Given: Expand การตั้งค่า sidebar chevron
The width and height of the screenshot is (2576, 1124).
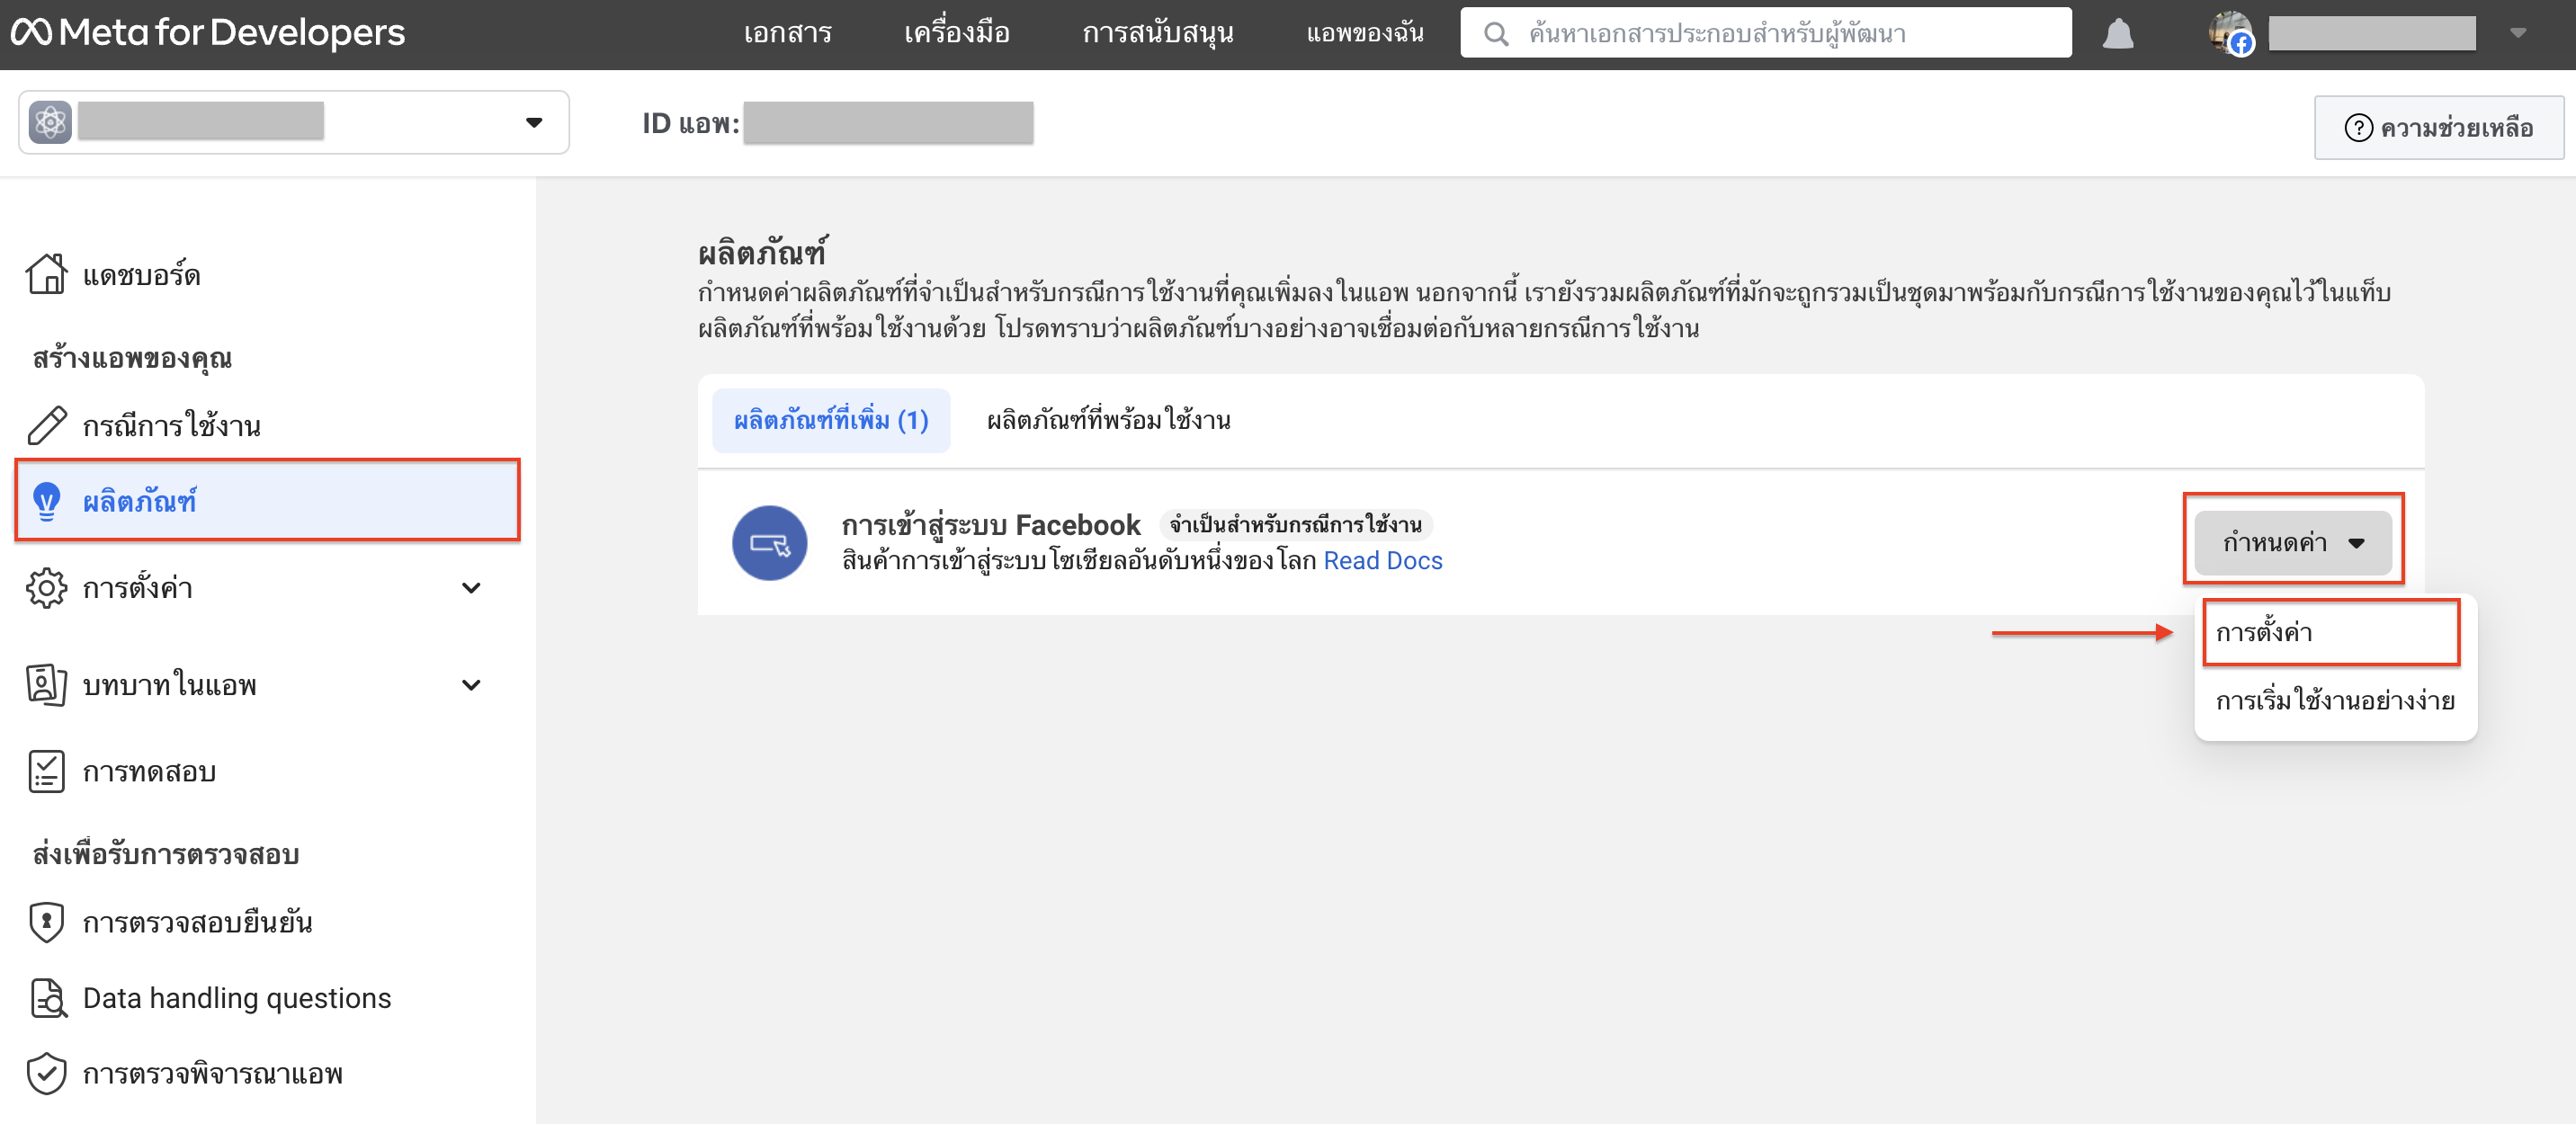Looking at the screenshot, I should [x=471, y=588].
